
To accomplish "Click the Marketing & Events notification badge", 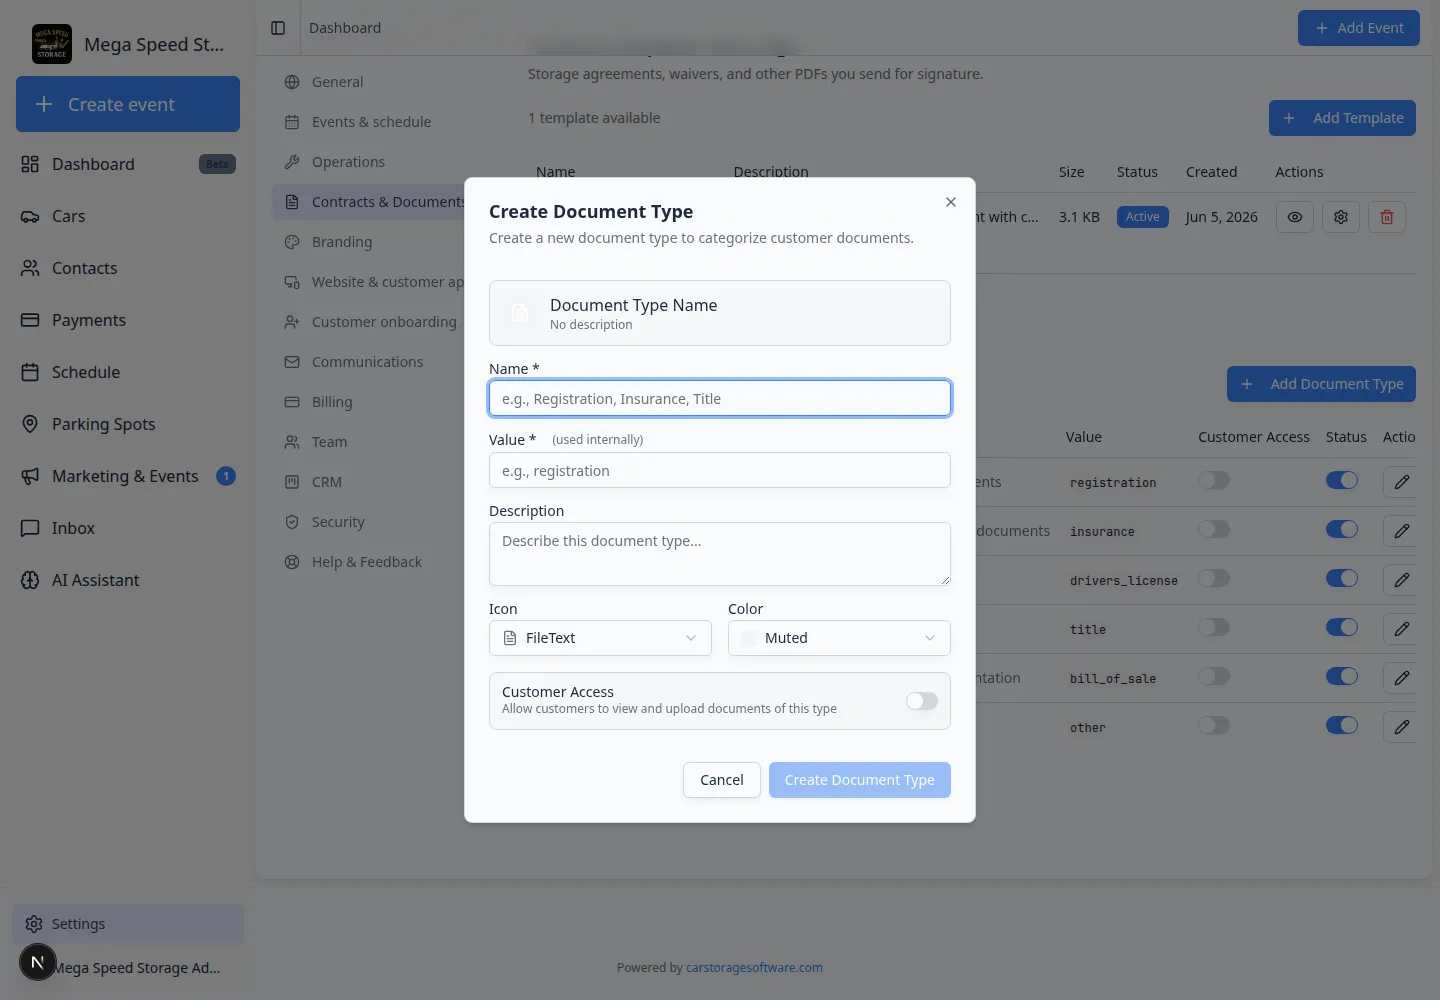I will click(226, 476).
